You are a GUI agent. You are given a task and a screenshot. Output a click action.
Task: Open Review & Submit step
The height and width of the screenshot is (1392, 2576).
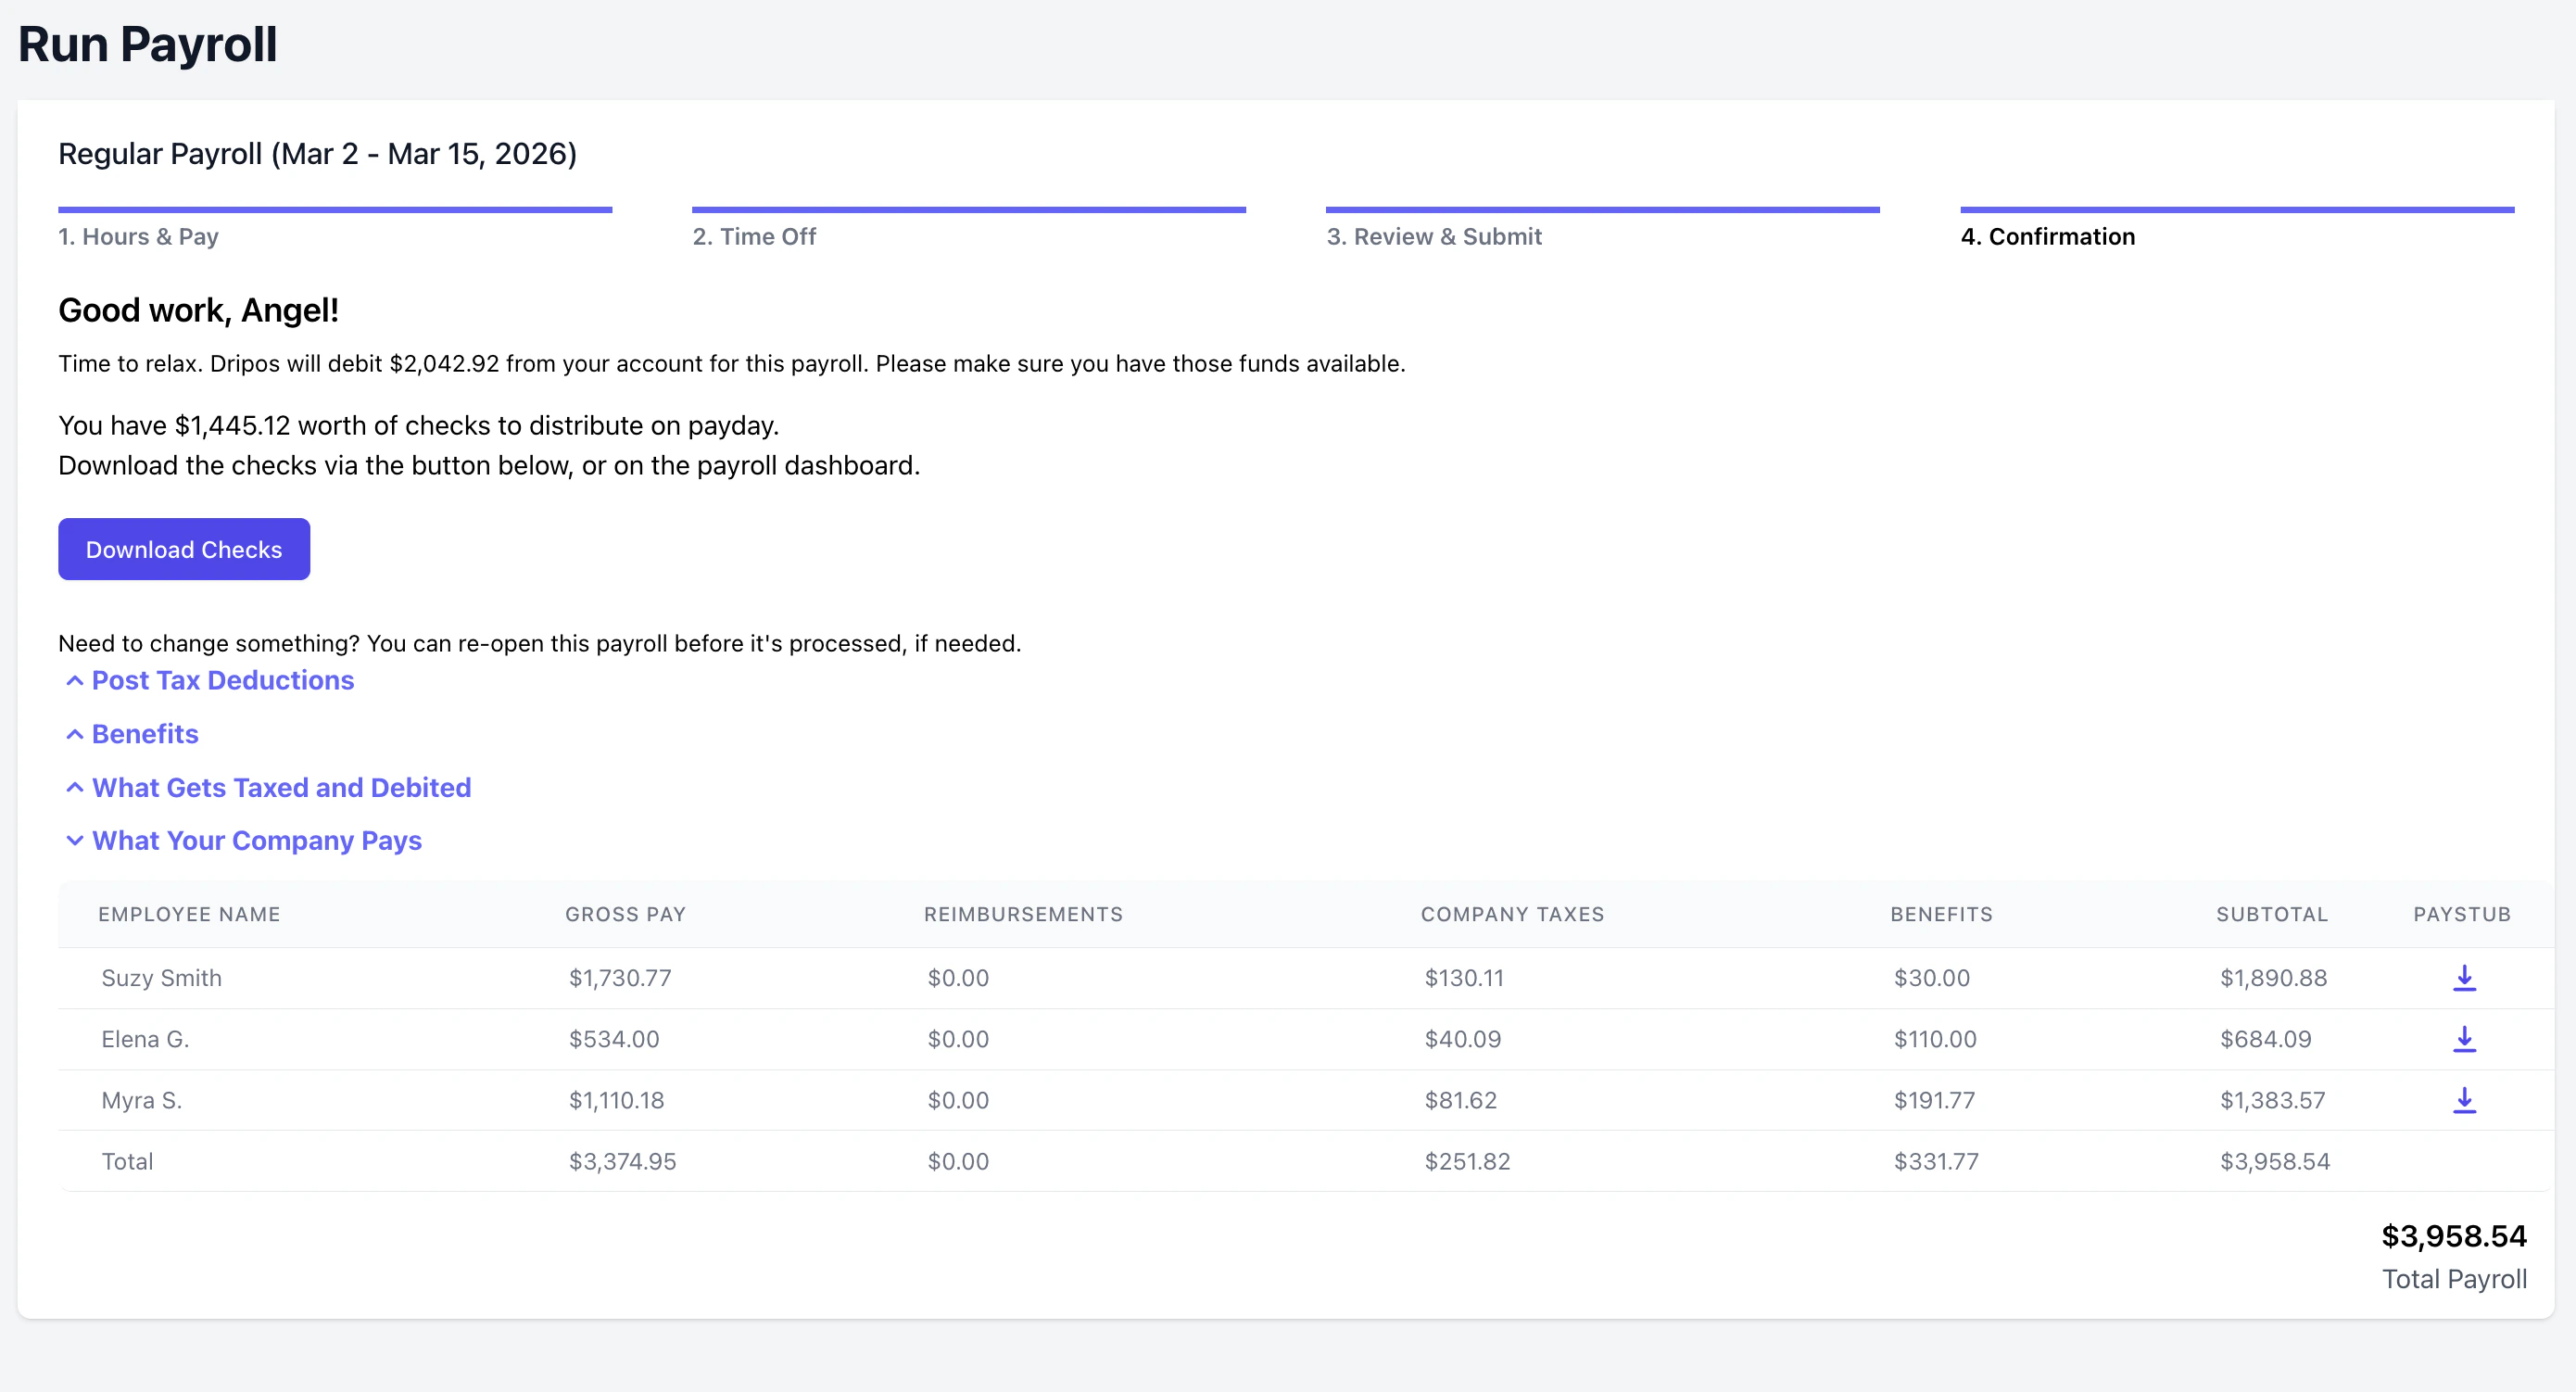point(1433,237)
